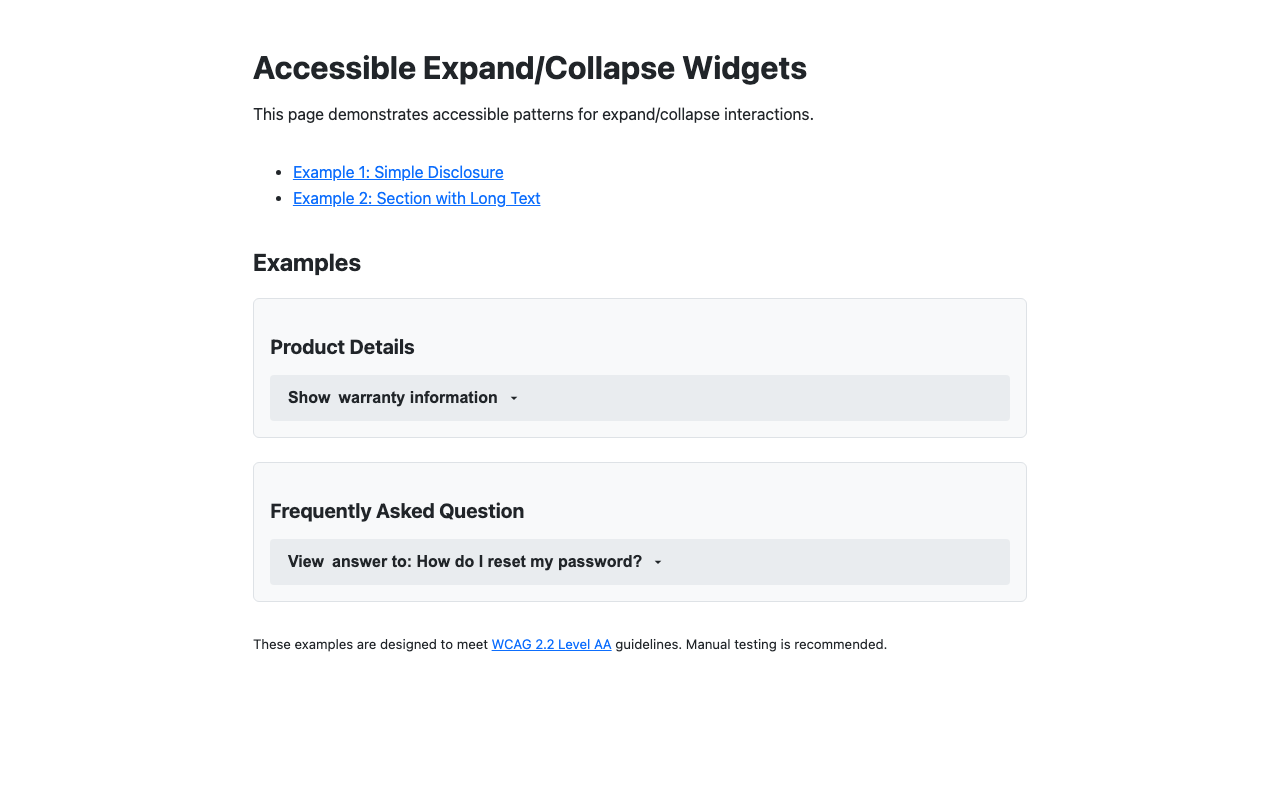Toggle the 'Show warranty information' control
The image size is (1280, 800).
pyautogui.click(x=639, y=398)
